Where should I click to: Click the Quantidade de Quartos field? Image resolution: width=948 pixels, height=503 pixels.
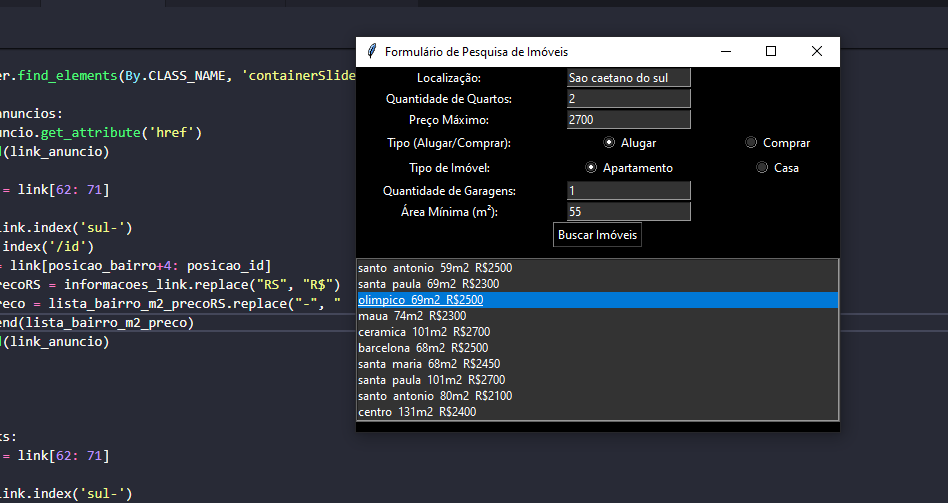tap(628, 99)
